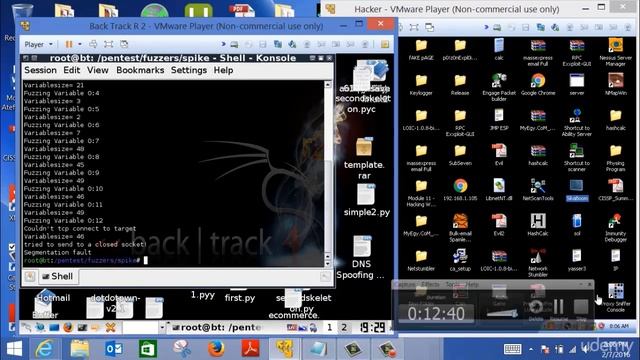The height and width of the screenshot is (360, 640).
Task: Open the Windows Start button
Action: click(x=14, y=349)
